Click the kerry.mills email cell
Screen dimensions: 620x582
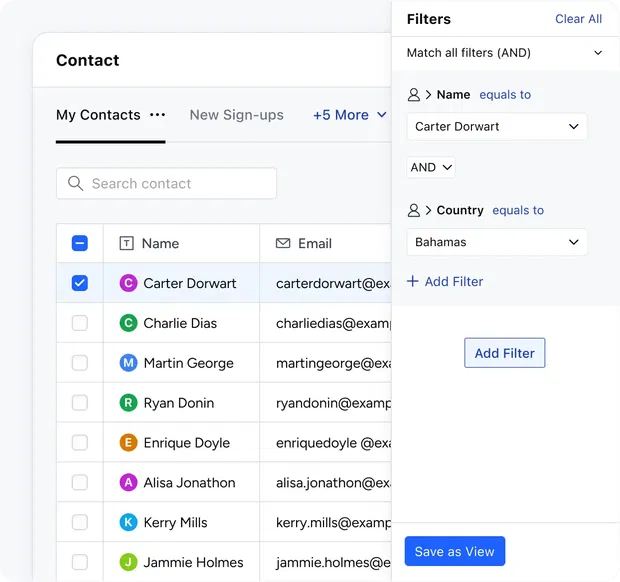pos(325,522)
